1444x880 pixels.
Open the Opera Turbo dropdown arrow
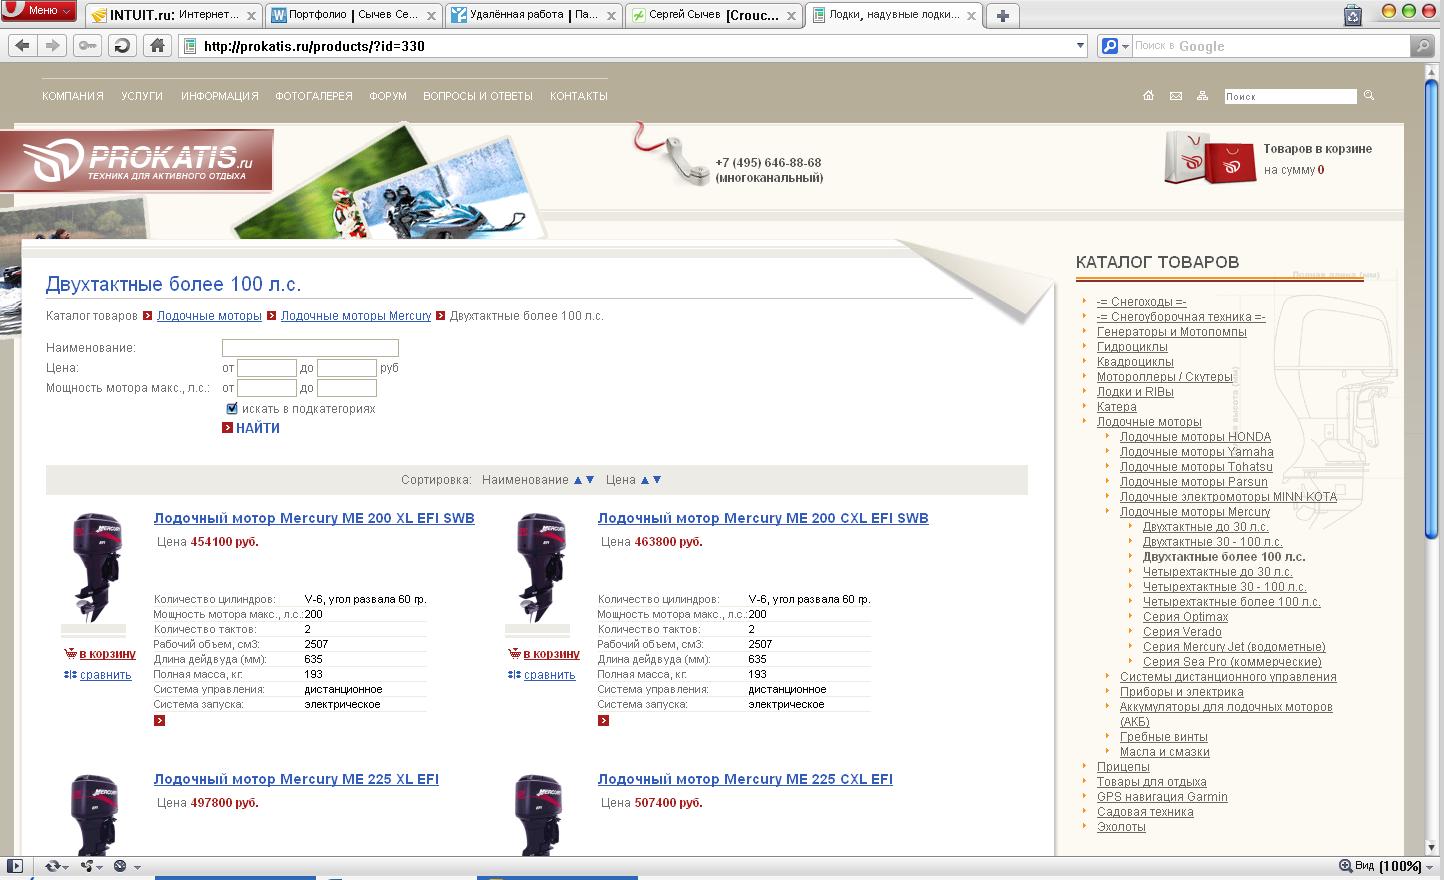tap(137, 867)
